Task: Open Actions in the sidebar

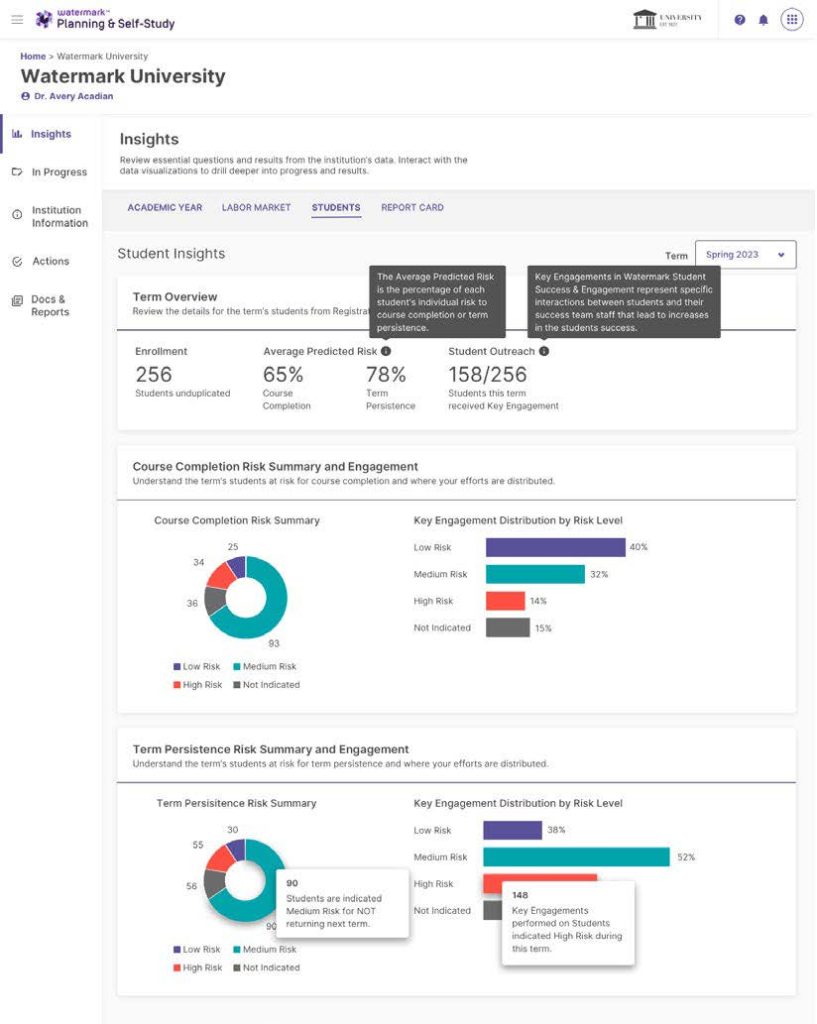Action: pos(50,261)
